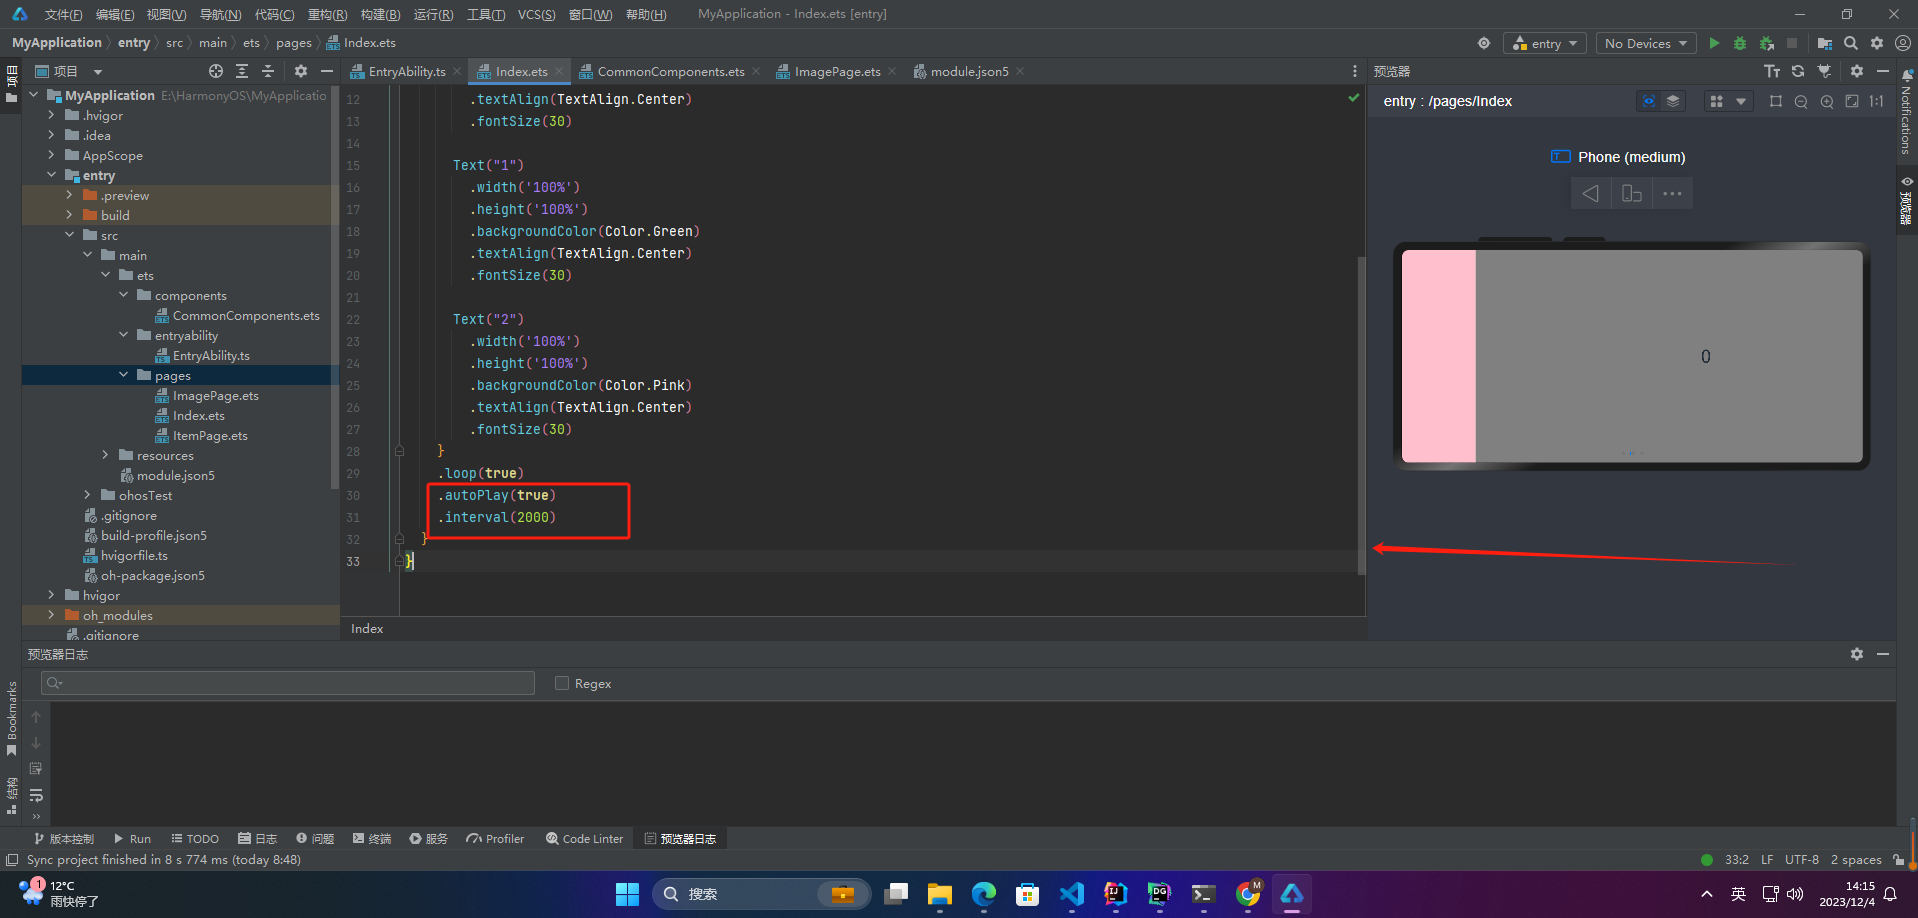Switch to the EntryAbility.ts tab

tap(406, 71)
